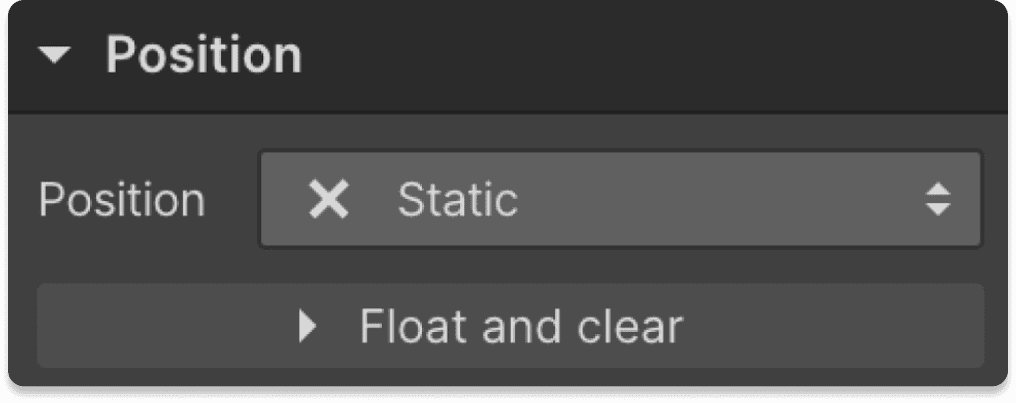Expand the Float and clear section
The height and width of the screenshot is (403, 1016).
[510, 326]
